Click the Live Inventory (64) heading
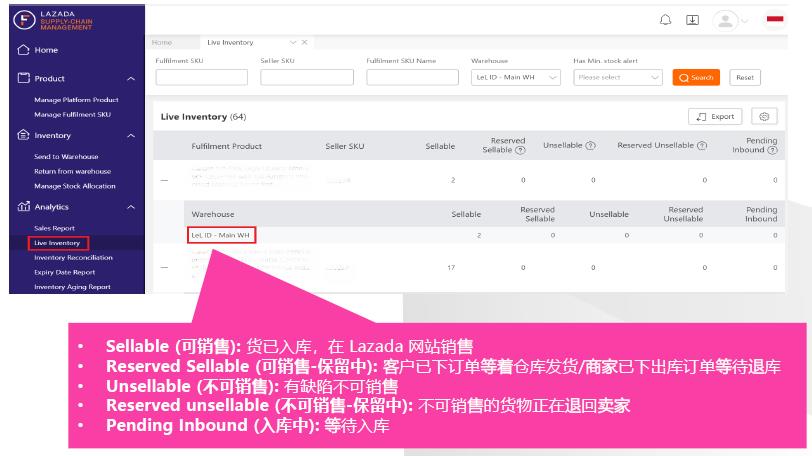Screen dimensions: 812x456 [203, 116]
